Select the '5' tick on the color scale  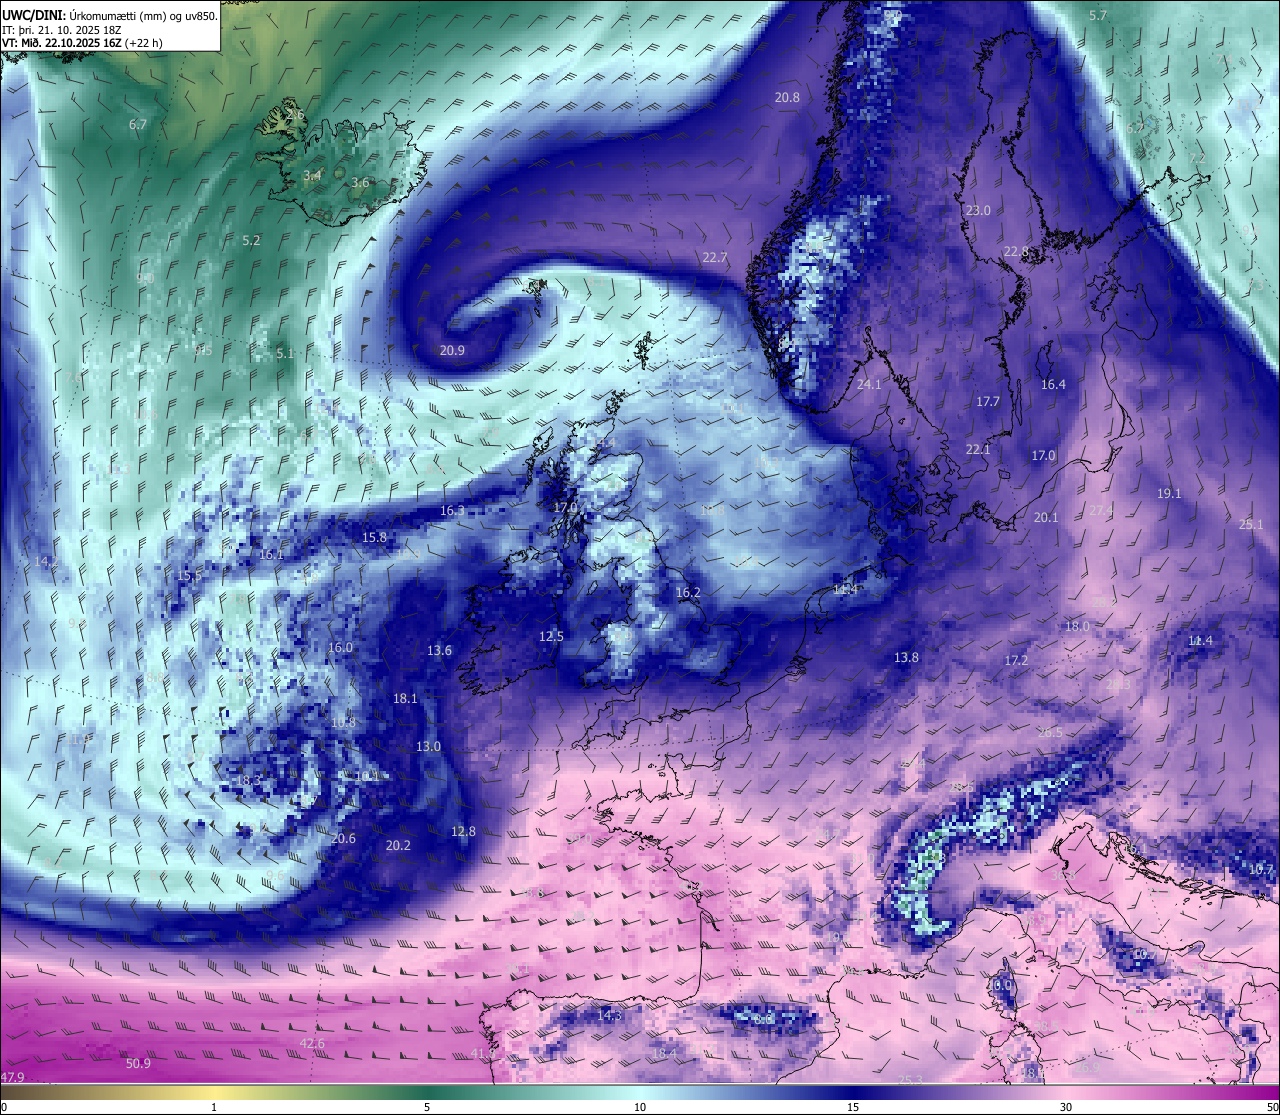coord(427,1107)
